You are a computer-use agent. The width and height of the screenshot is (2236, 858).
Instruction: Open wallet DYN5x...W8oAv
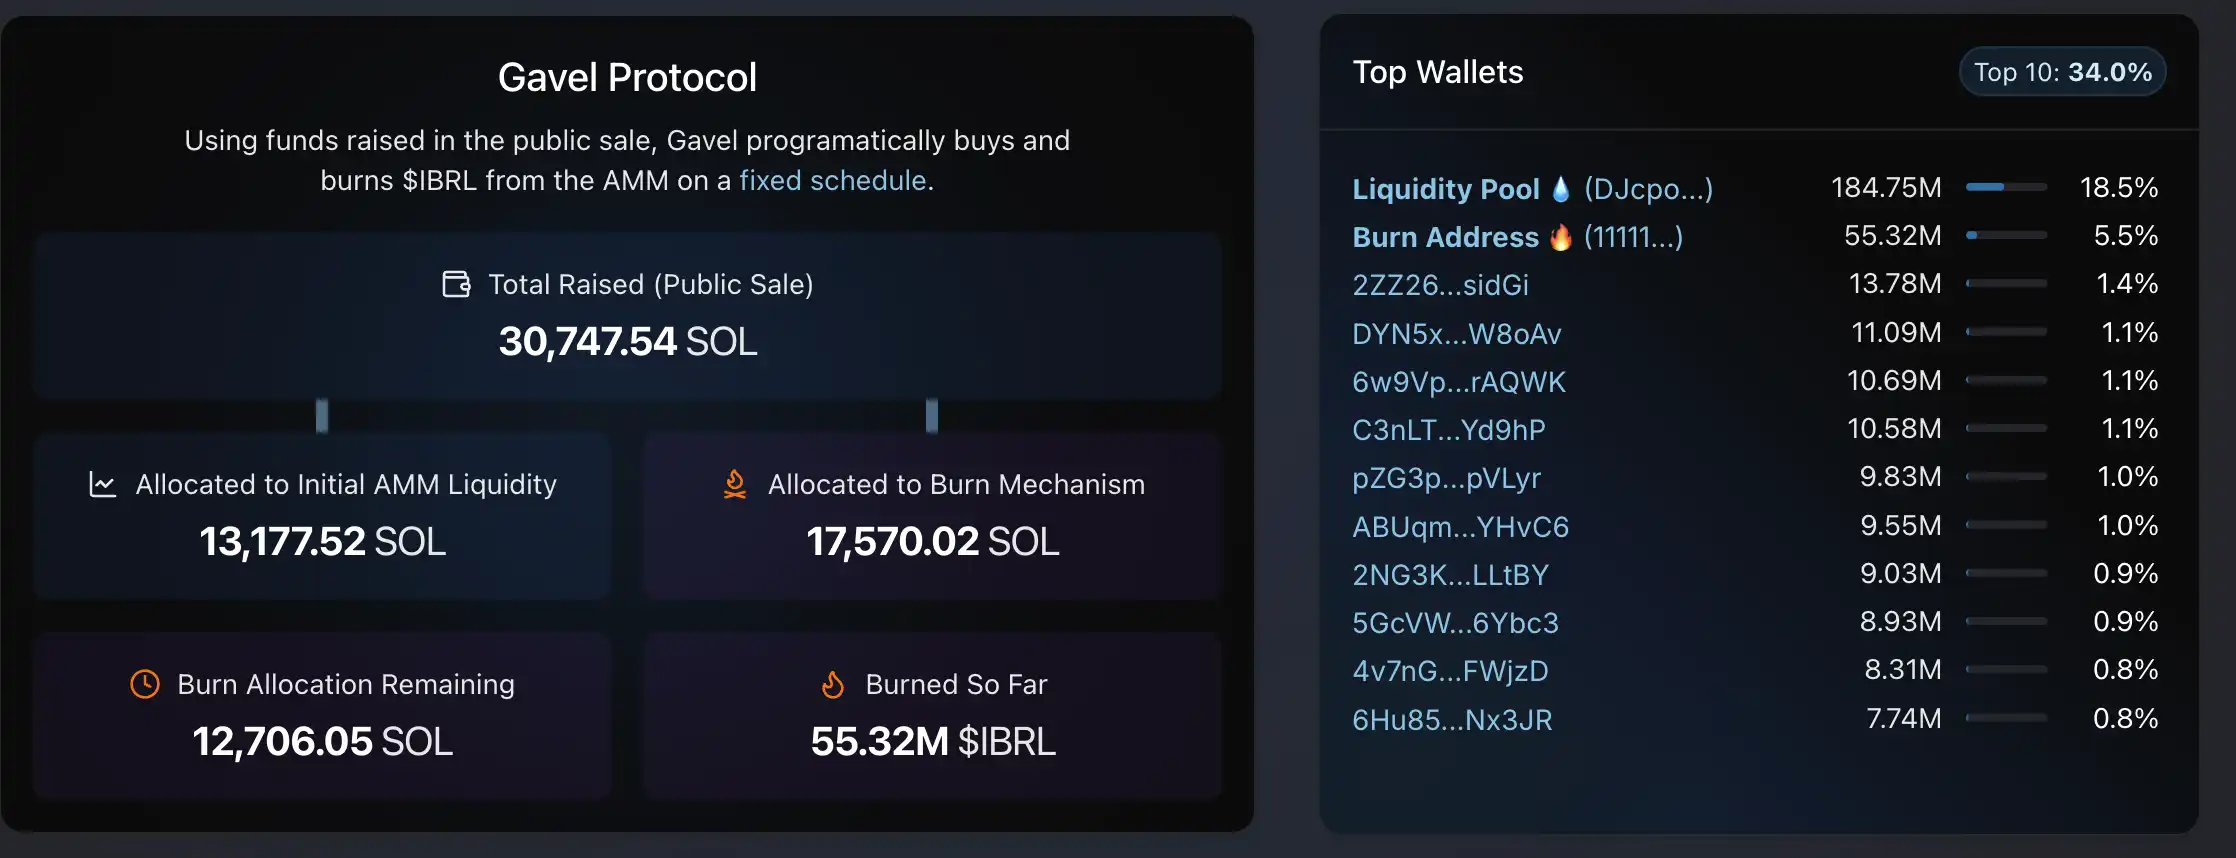point(1456,334)
